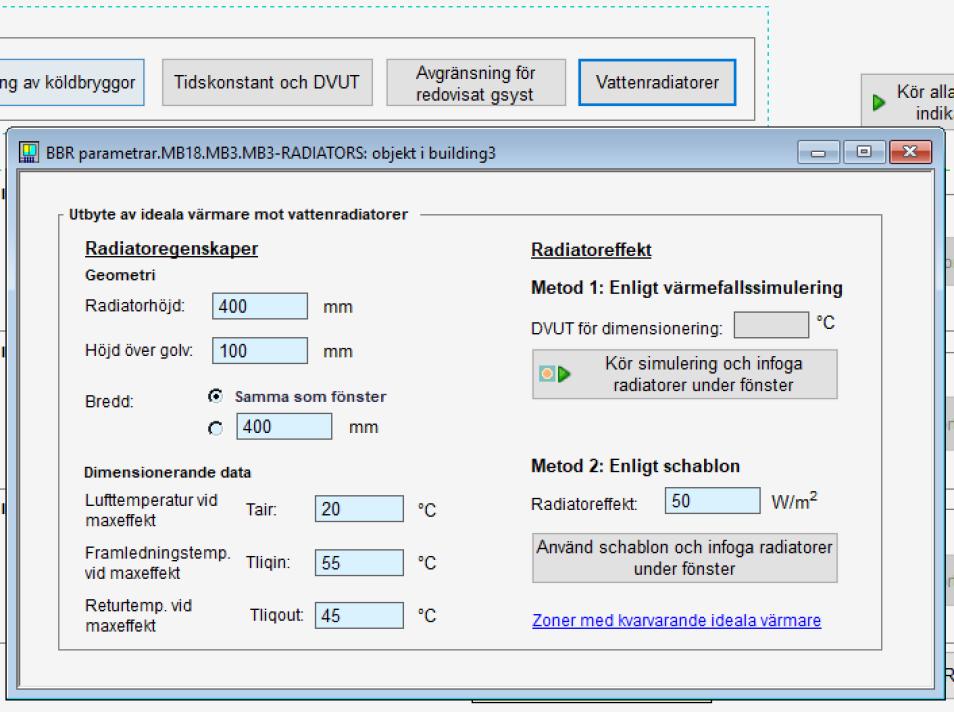The image size is (954, 712).
Task: Close the BBR parametrar dialog window
Action: click(910, 152)
